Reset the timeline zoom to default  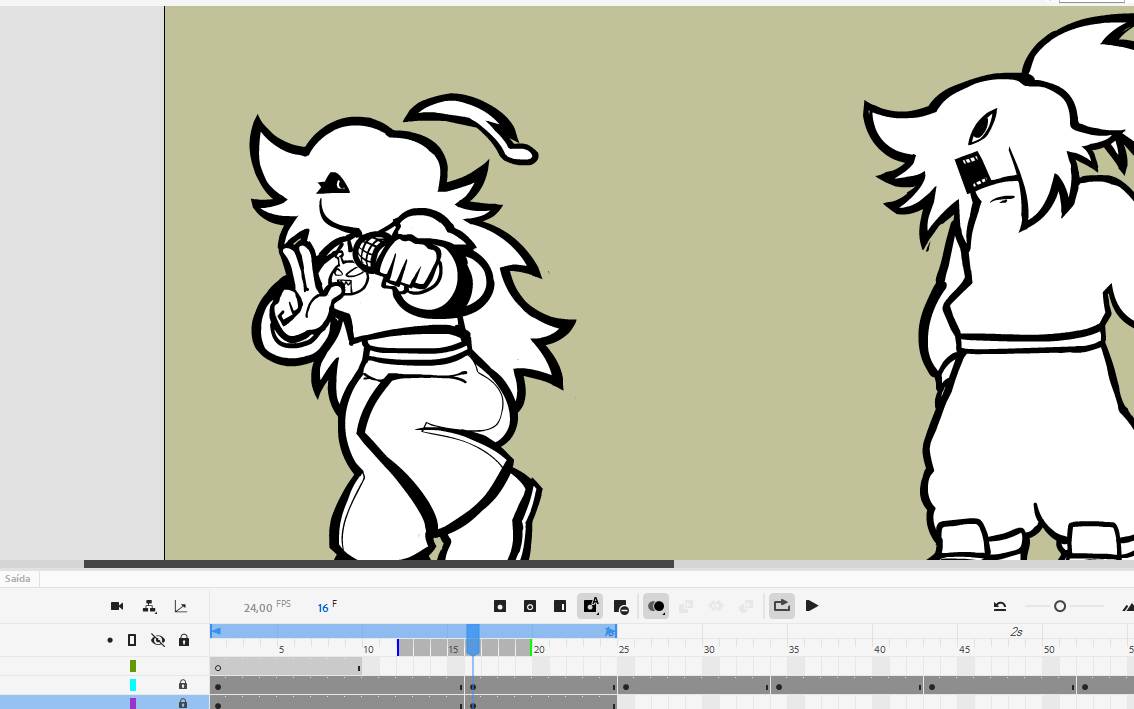pyautogui.click(x=1000, y=606)
